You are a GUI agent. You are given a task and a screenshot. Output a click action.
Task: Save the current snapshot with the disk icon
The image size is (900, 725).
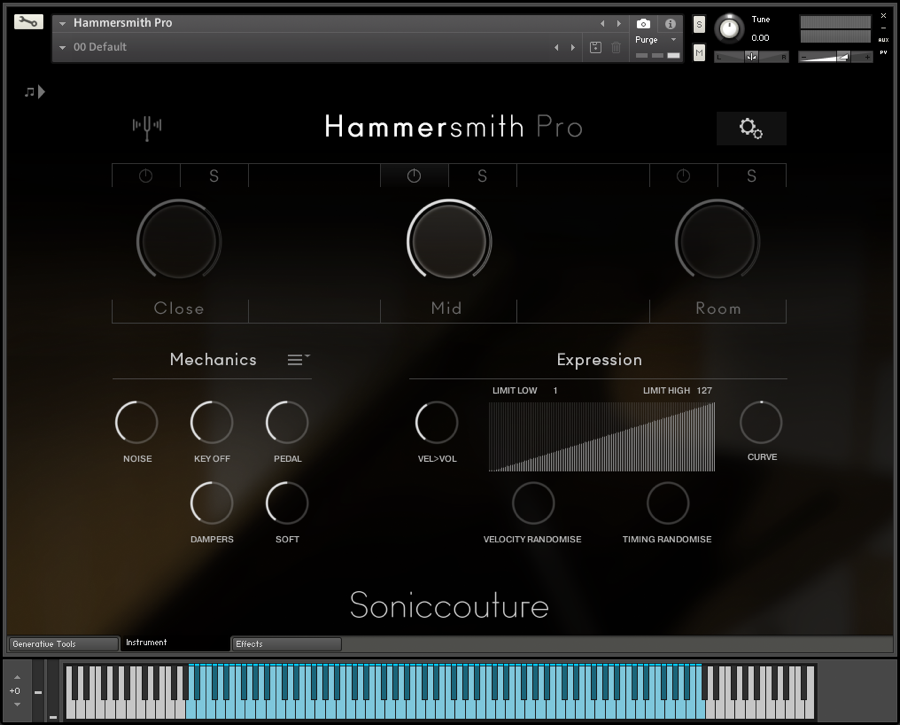(x=596, y=48)
